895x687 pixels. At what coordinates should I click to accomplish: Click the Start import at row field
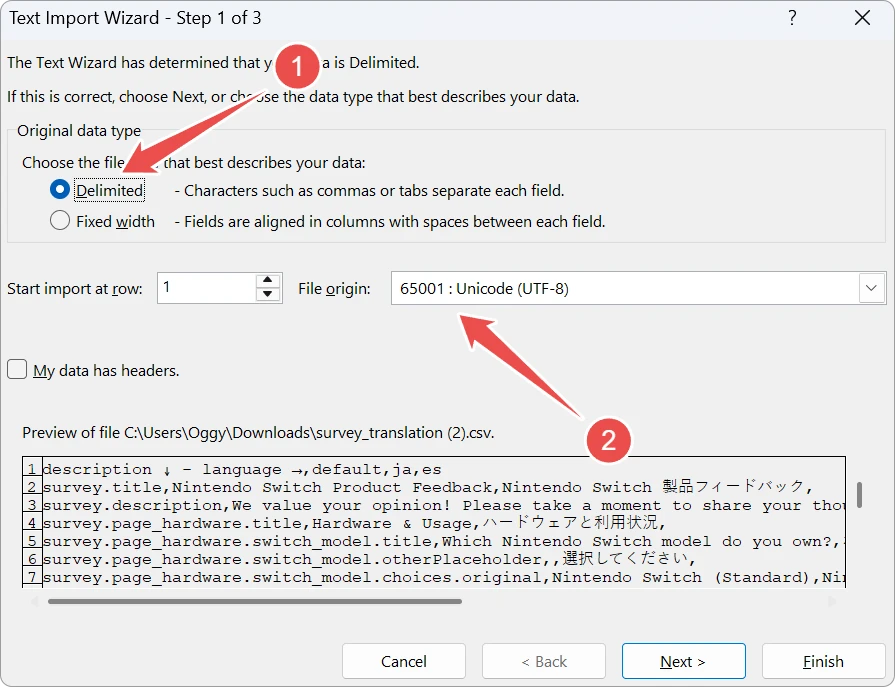coord(205,288)
